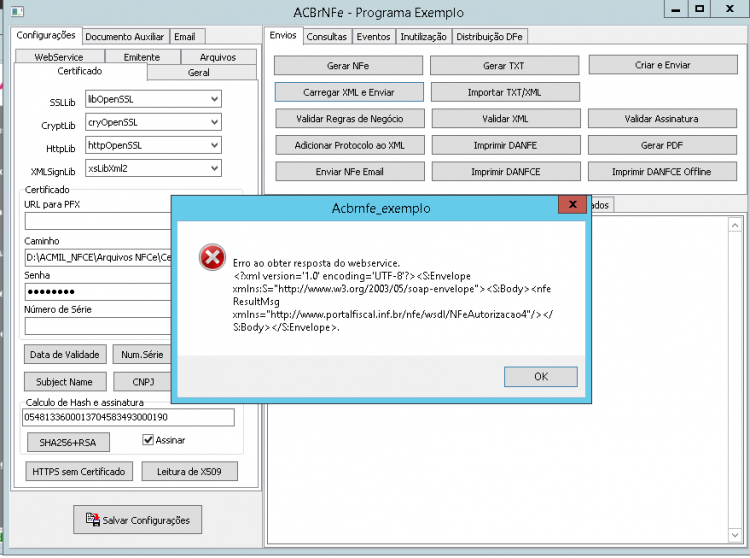Switch to the Envios tab
Image resolution: width=750 pixels, height=558 pixels.
(283, 35)
